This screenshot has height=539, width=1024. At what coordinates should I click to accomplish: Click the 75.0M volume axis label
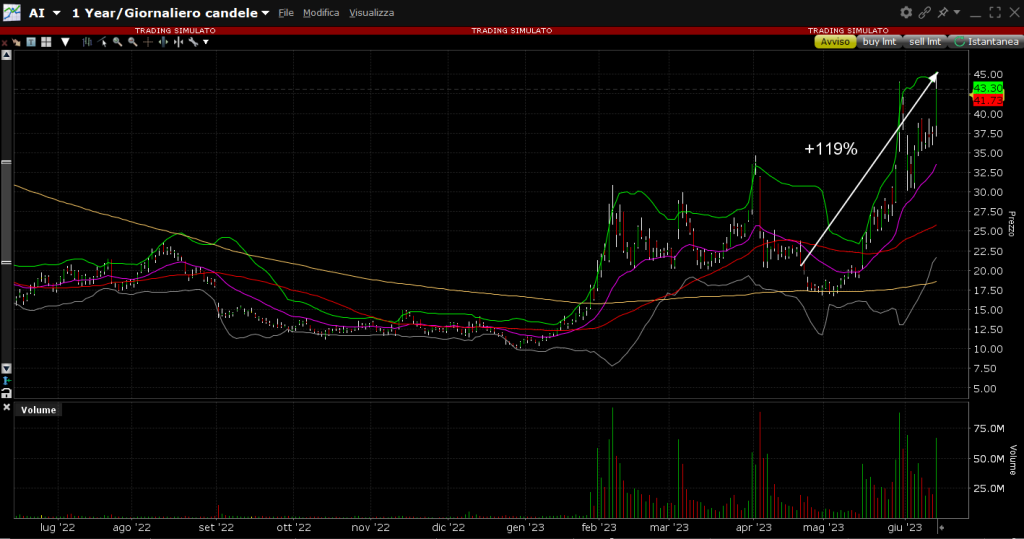tap(988, 429)
